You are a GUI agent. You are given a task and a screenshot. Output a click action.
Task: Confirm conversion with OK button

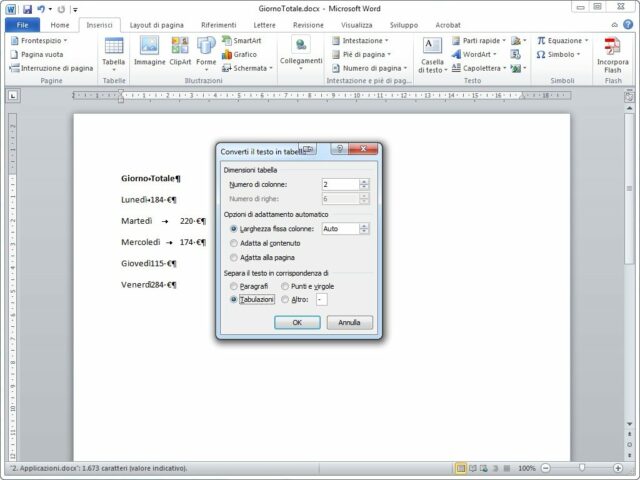click(297, 323)
